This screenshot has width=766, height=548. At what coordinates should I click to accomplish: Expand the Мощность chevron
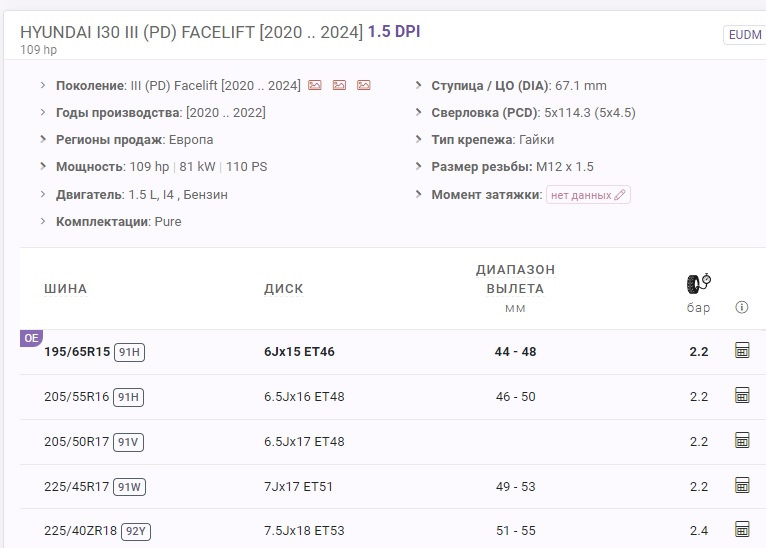pyautogui.click(x=43, y=166)
